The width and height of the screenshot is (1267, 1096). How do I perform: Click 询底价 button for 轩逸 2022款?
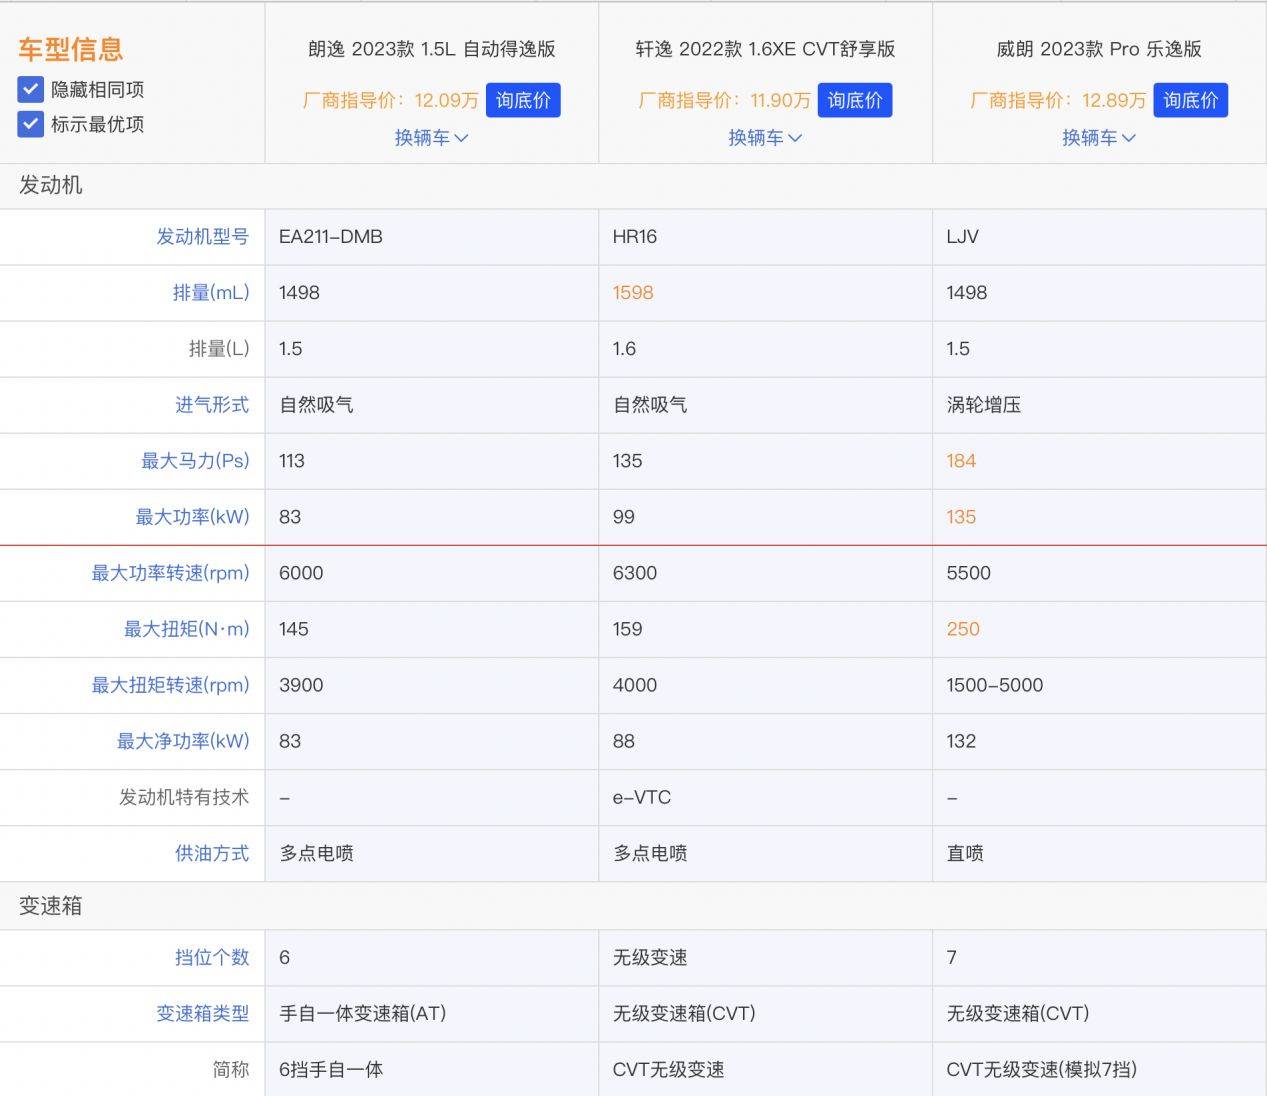pos(855,101)
